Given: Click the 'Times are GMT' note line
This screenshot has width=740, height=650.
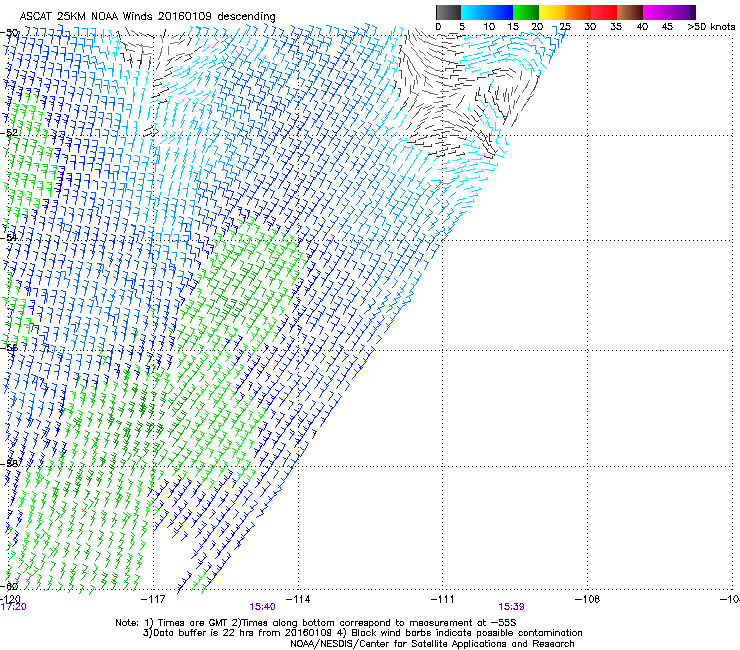Looking at the screenshot, I should pos(316,623).
